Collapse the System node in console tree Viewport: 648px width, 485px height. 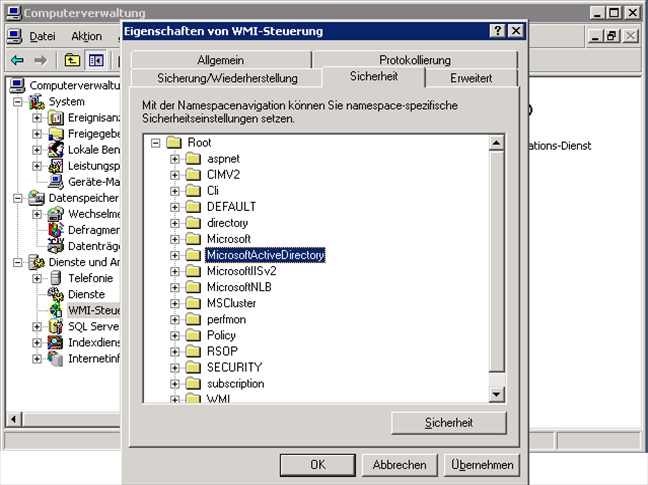pyautogui.click(x=18, y=102)
